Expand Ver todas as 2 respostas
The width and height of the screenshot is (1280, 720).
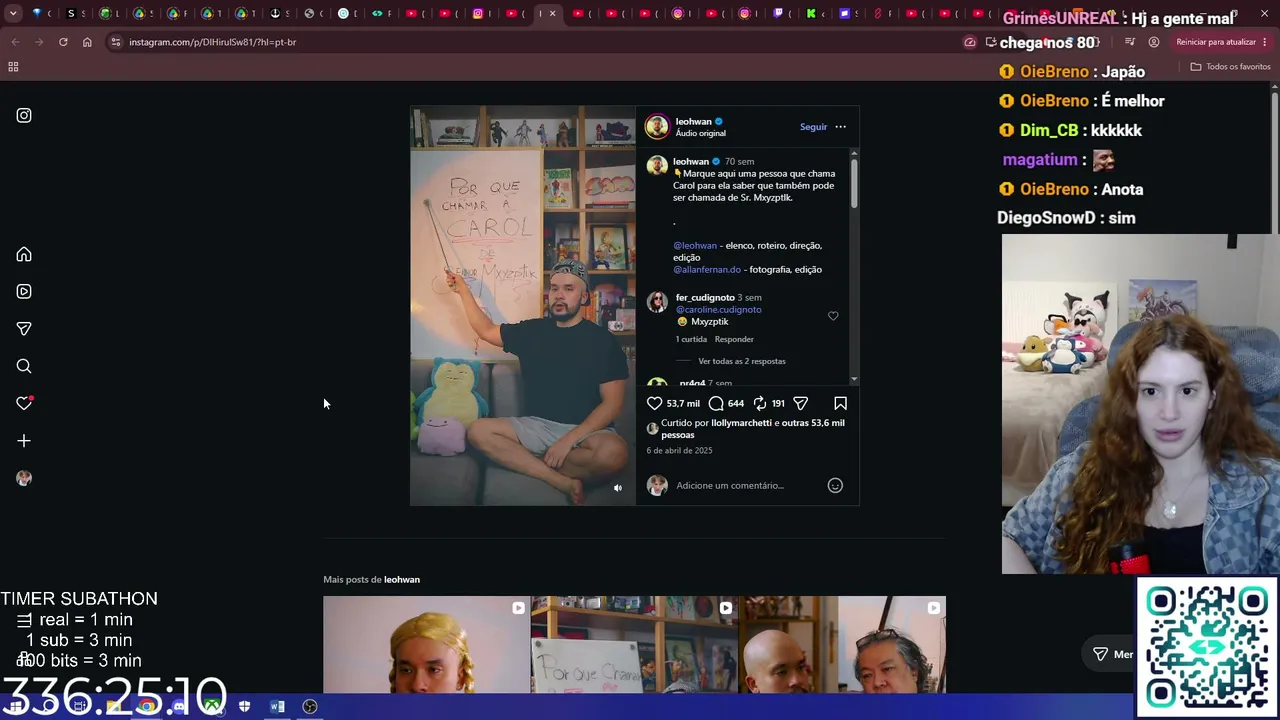742,362
